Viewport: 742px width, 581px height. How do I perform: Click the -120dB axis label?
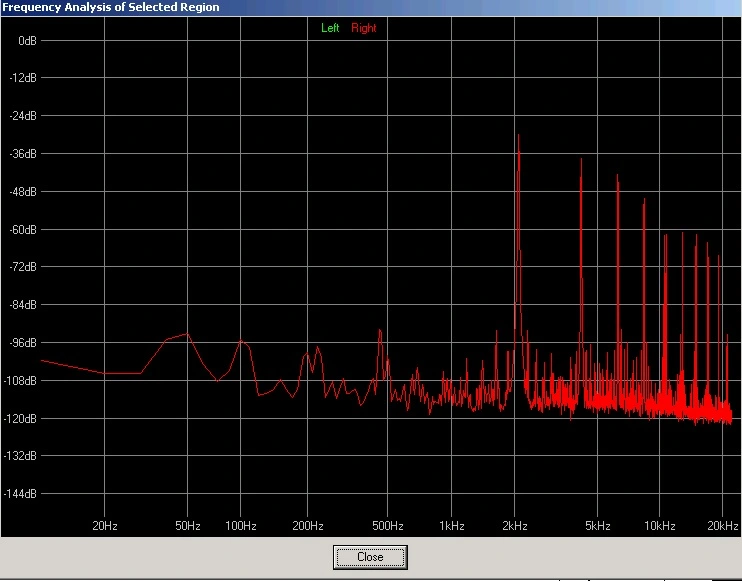tap(20, 418)
